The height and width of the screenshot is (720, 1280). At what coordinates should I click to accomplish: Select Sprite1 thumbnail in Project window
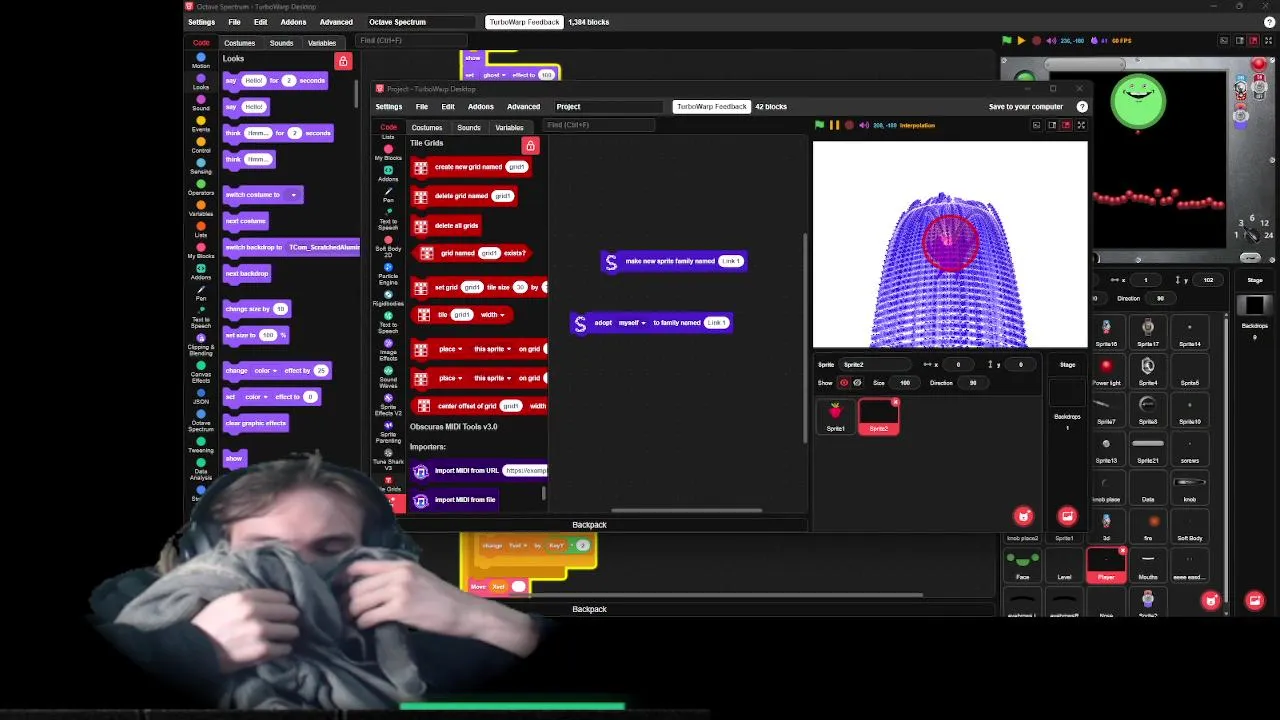(x=835, y=416)
